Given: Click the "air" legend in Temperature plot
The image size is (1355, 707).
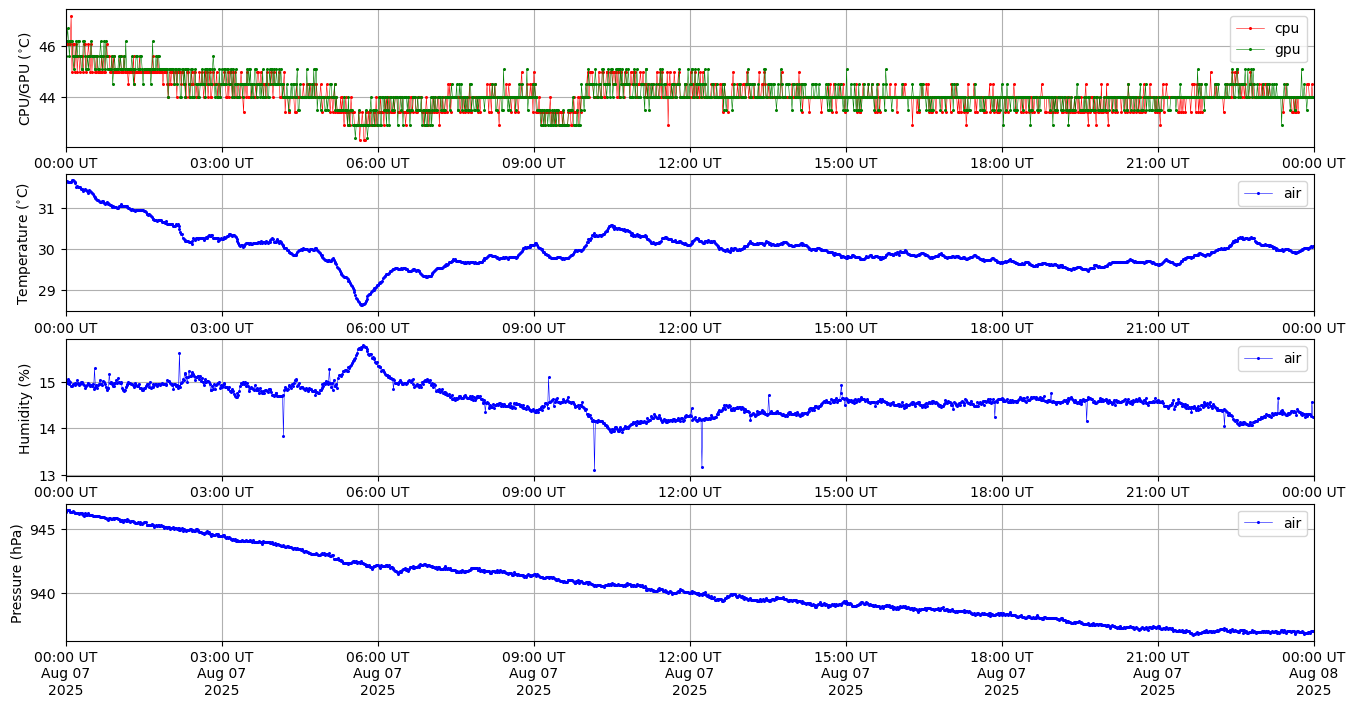Looking at the screenshot, I should pos(1273,193).
